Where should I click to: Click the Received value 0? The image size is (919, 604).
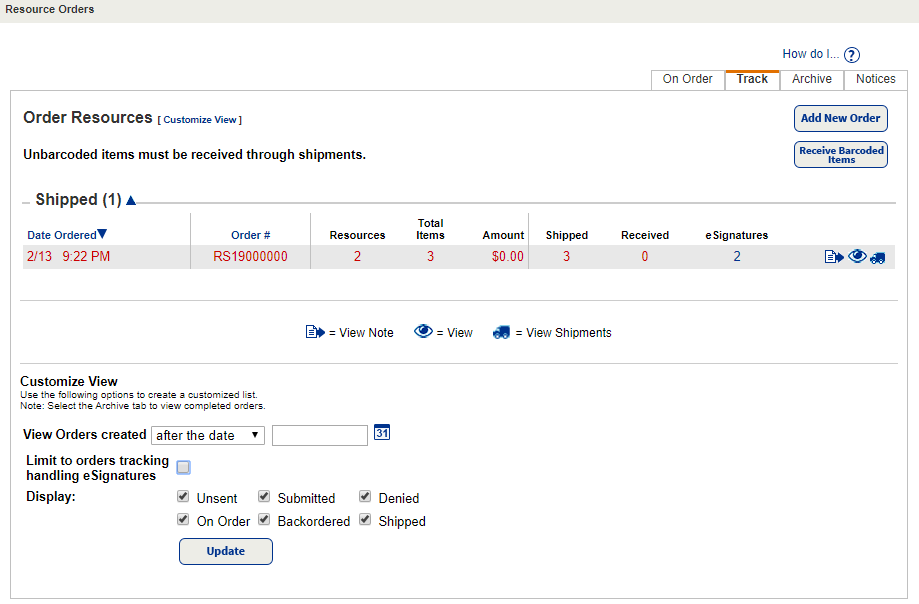(x=645, y=257)
